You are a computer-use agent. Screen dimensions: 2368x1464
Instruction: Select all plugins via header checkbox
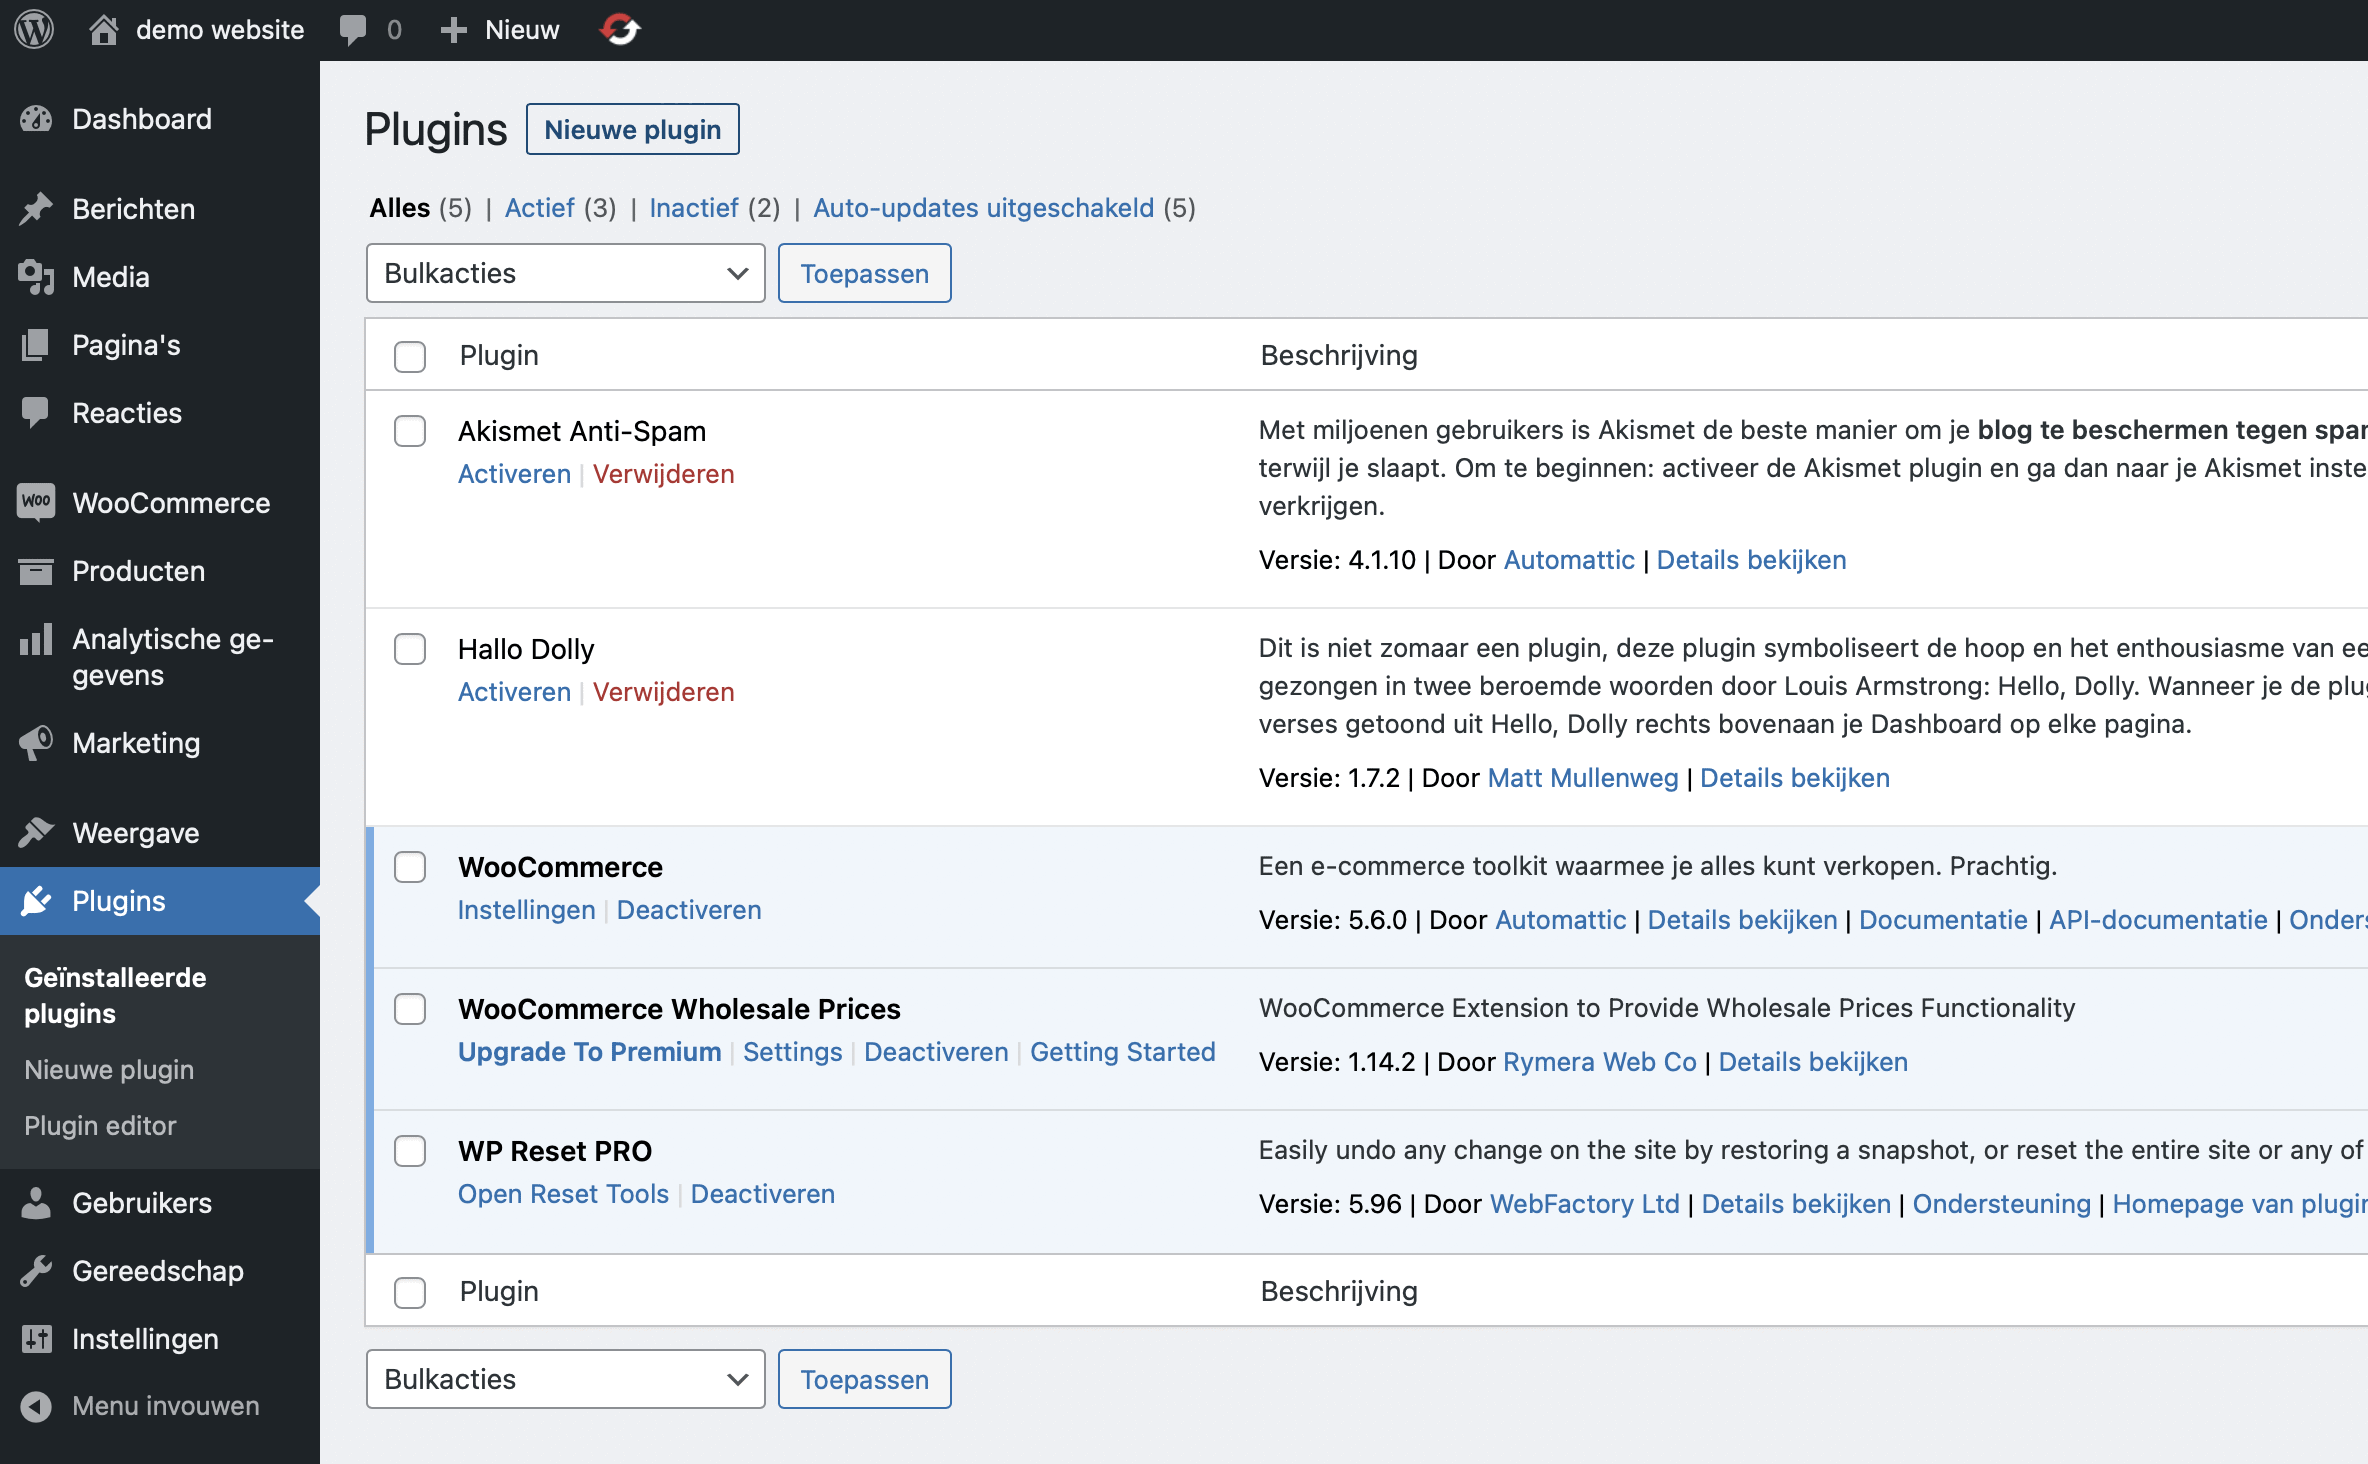410,356
